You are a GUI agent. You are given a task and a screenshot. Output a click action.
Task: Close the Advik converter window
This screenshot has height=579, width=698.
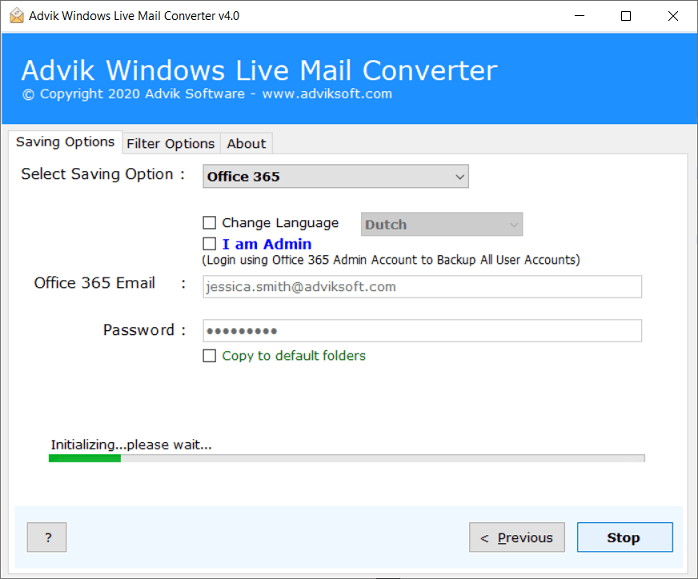click(x=673, y=16)
